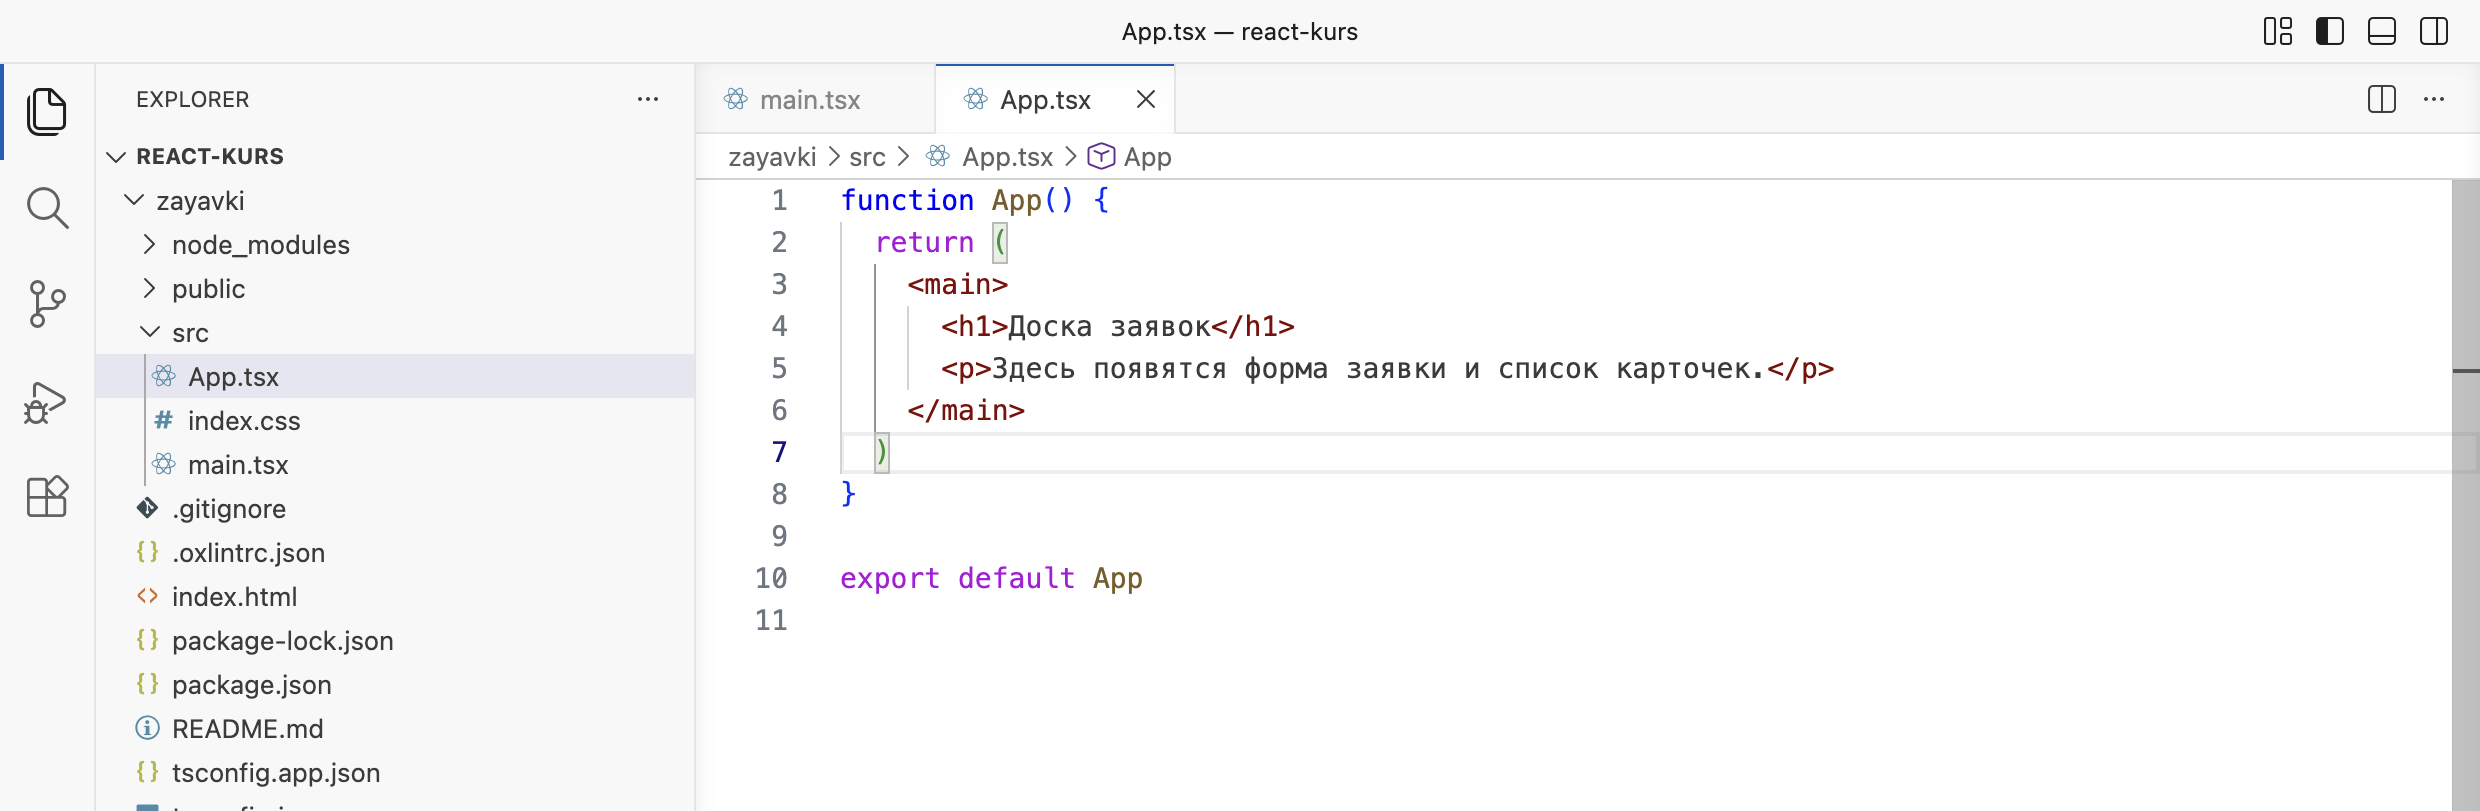Open package-lock.json file
The width and height of the screenshot is (2480, 811).
(x=395, y=640)
